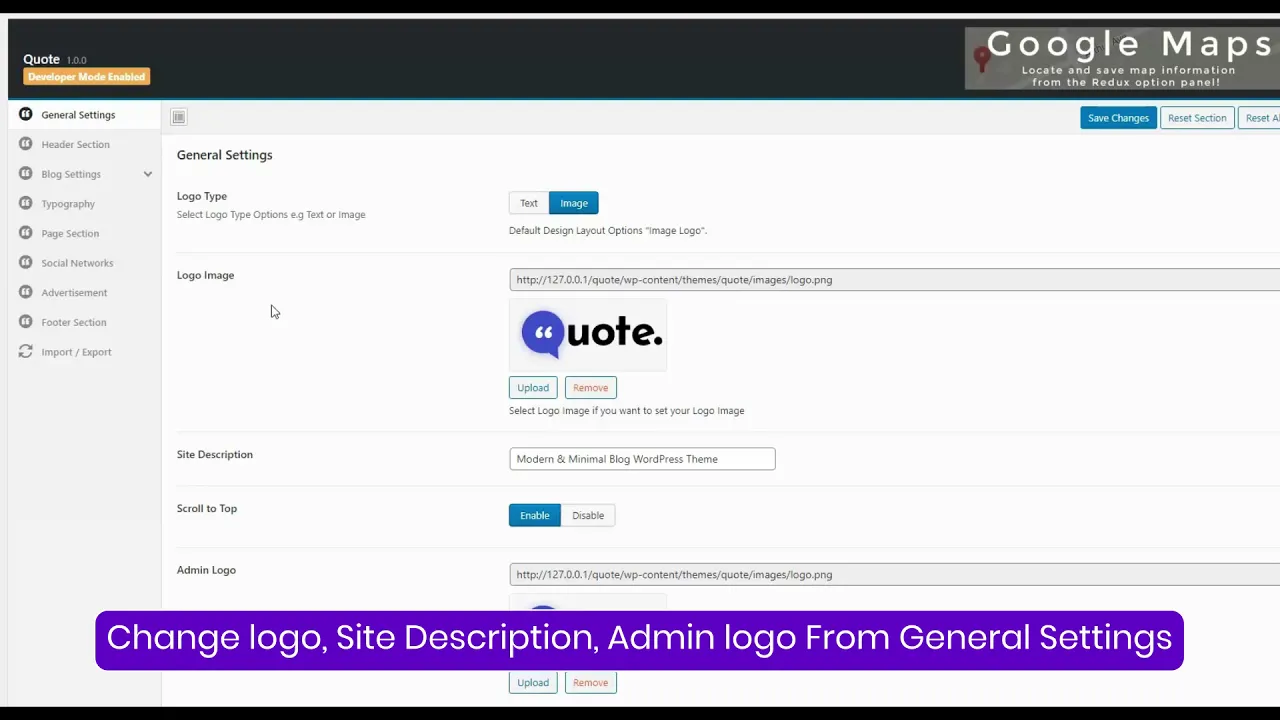Click the Social Networks sidebar icon
Screen dimensions: 1280x720
tap(26, 263)
